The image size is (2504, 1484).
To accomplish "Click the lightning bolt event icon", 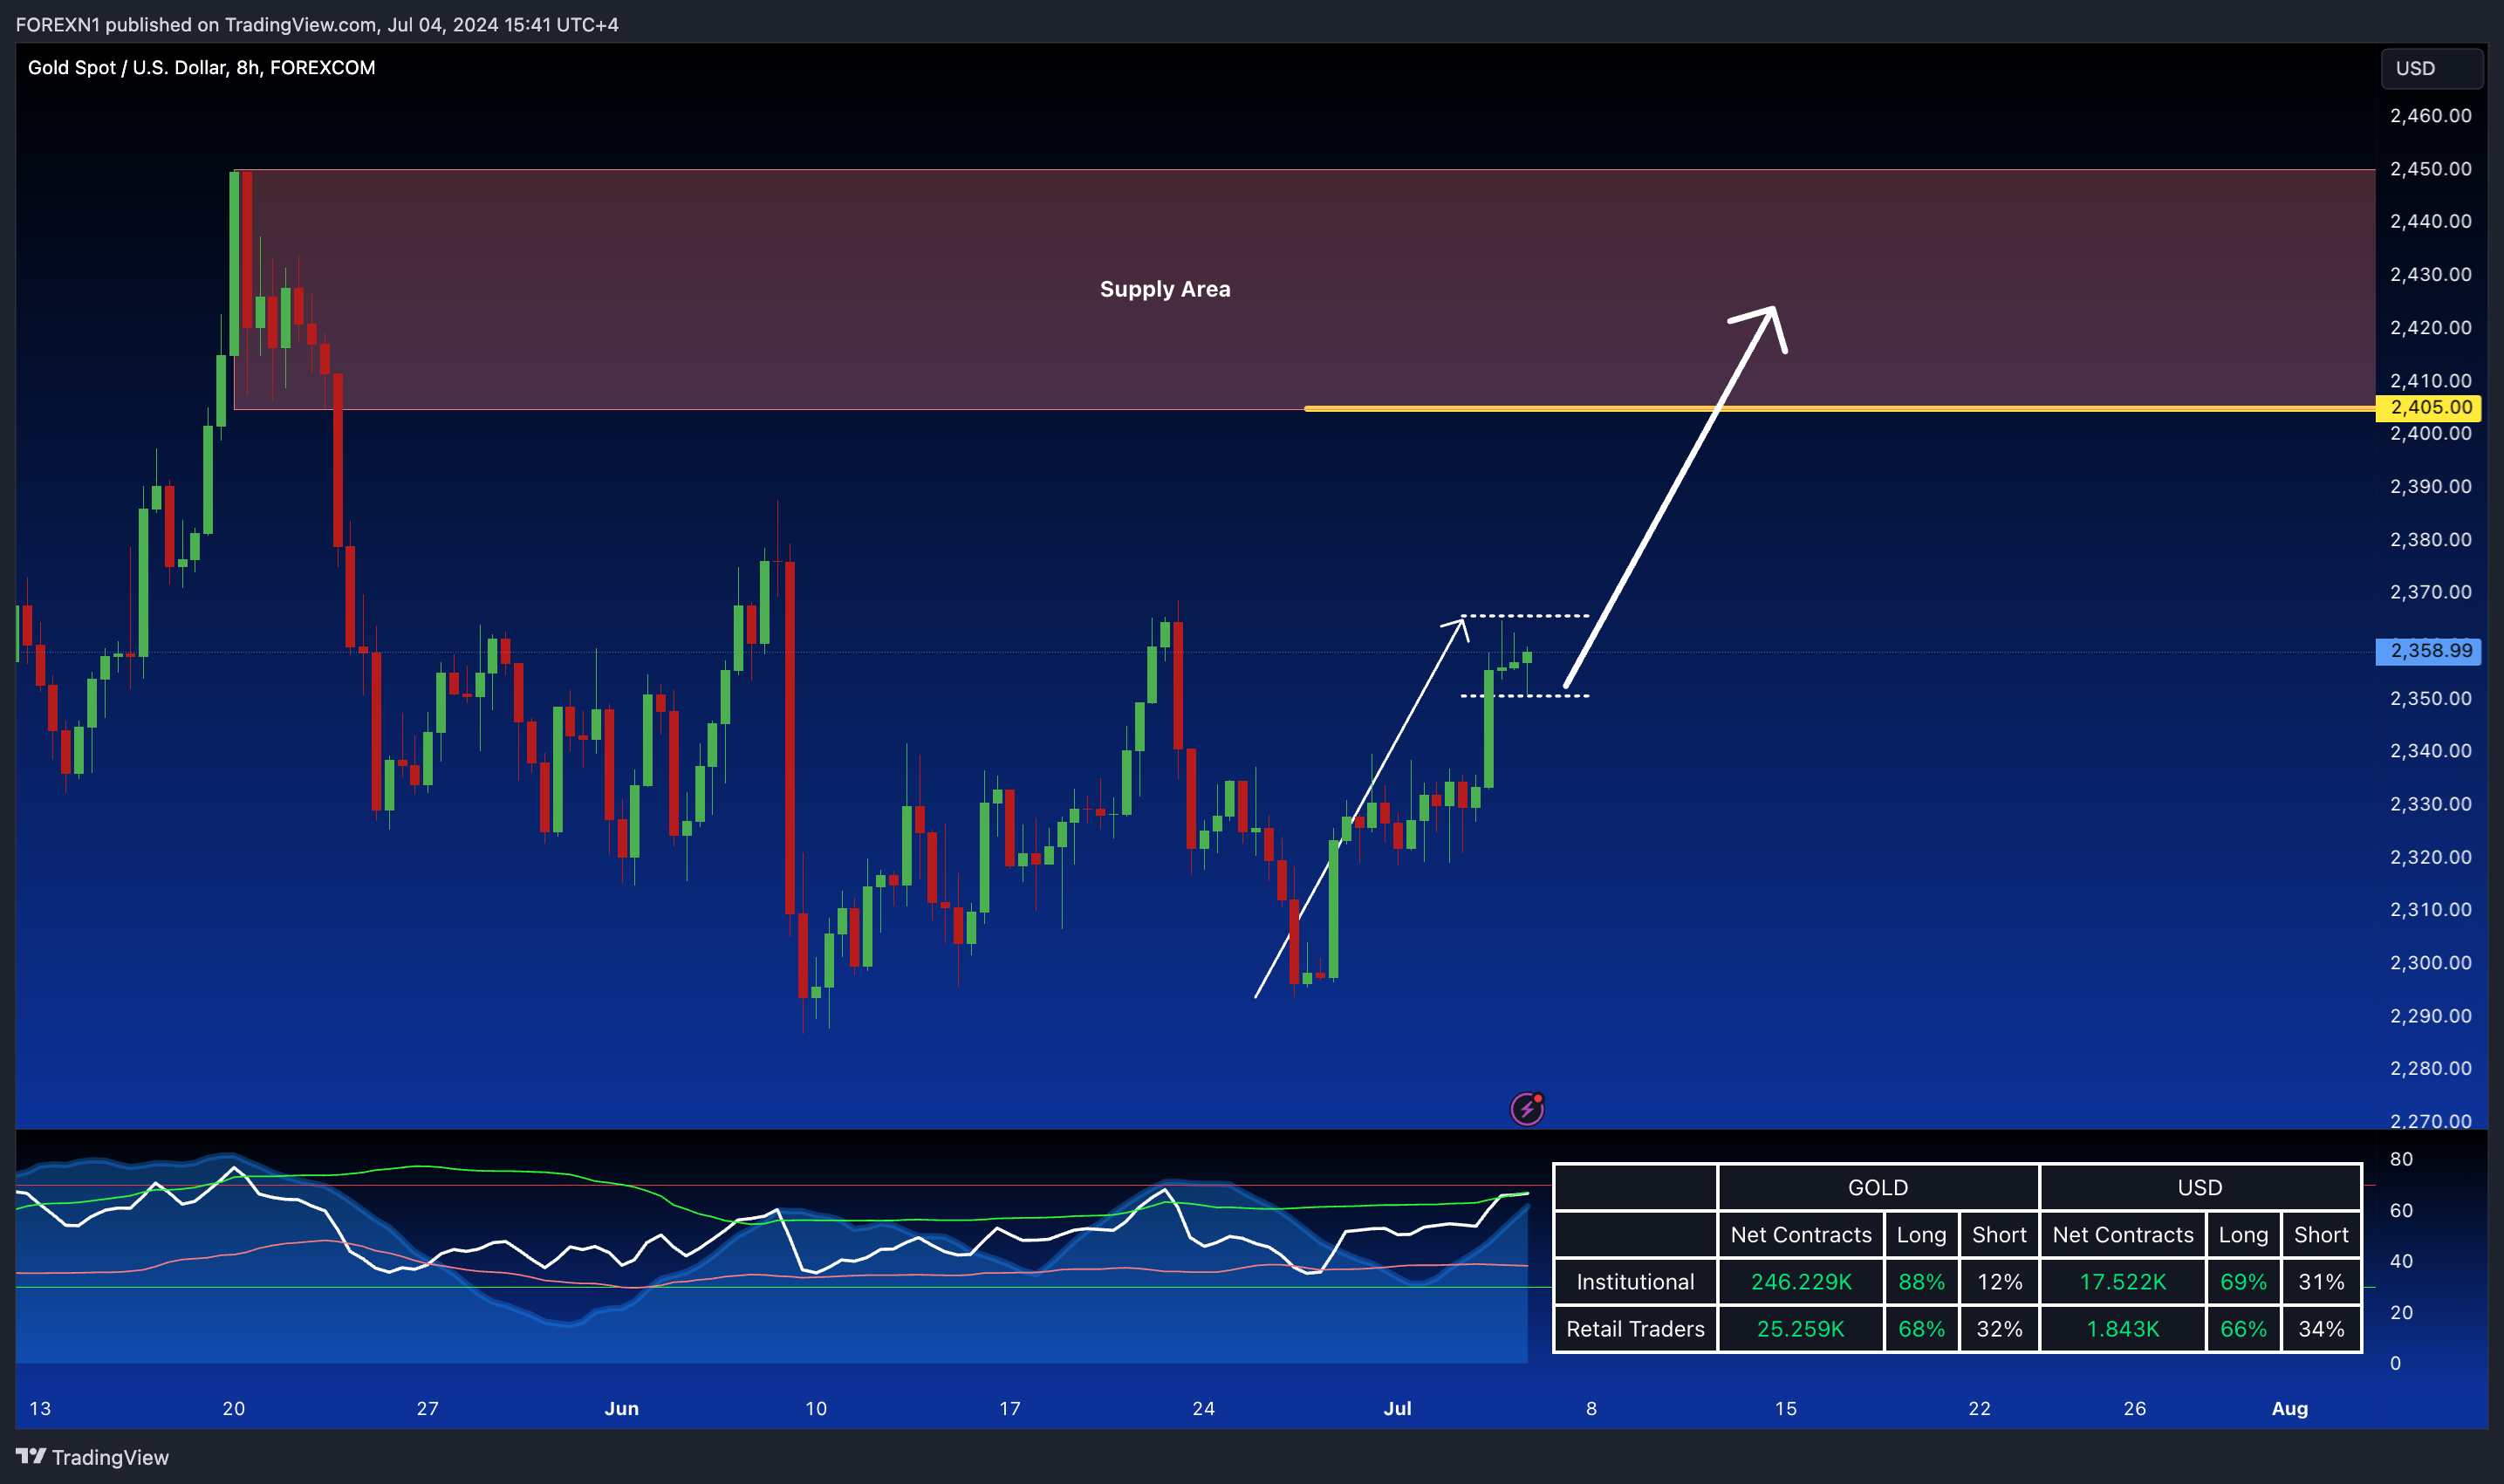I will tap(1526, 1108).
